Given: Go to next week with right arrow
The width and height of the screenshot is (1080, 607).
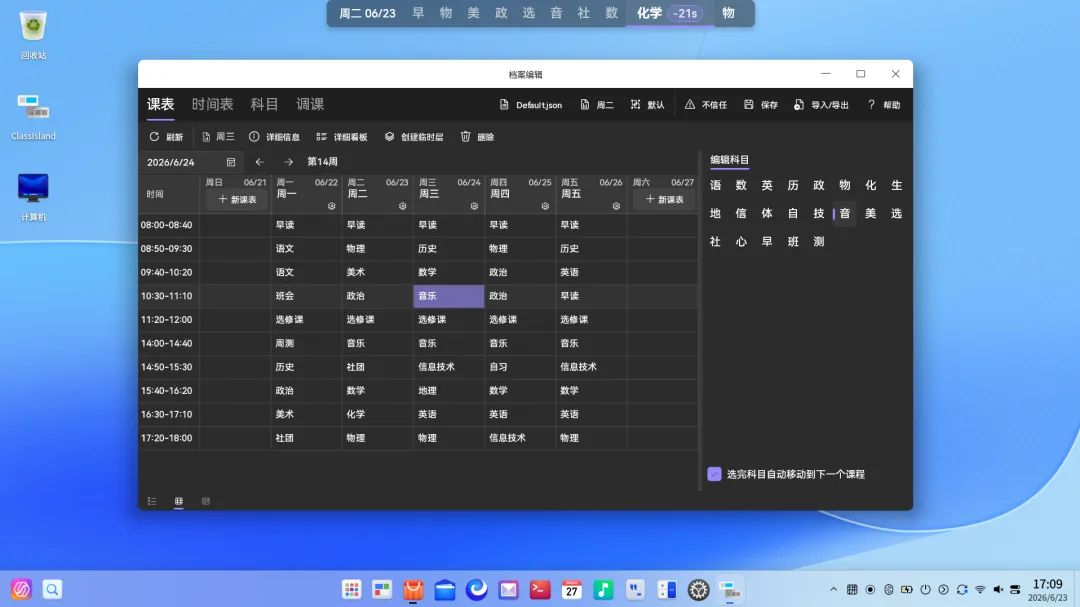Looking at the screenshot, I should 289,162.
